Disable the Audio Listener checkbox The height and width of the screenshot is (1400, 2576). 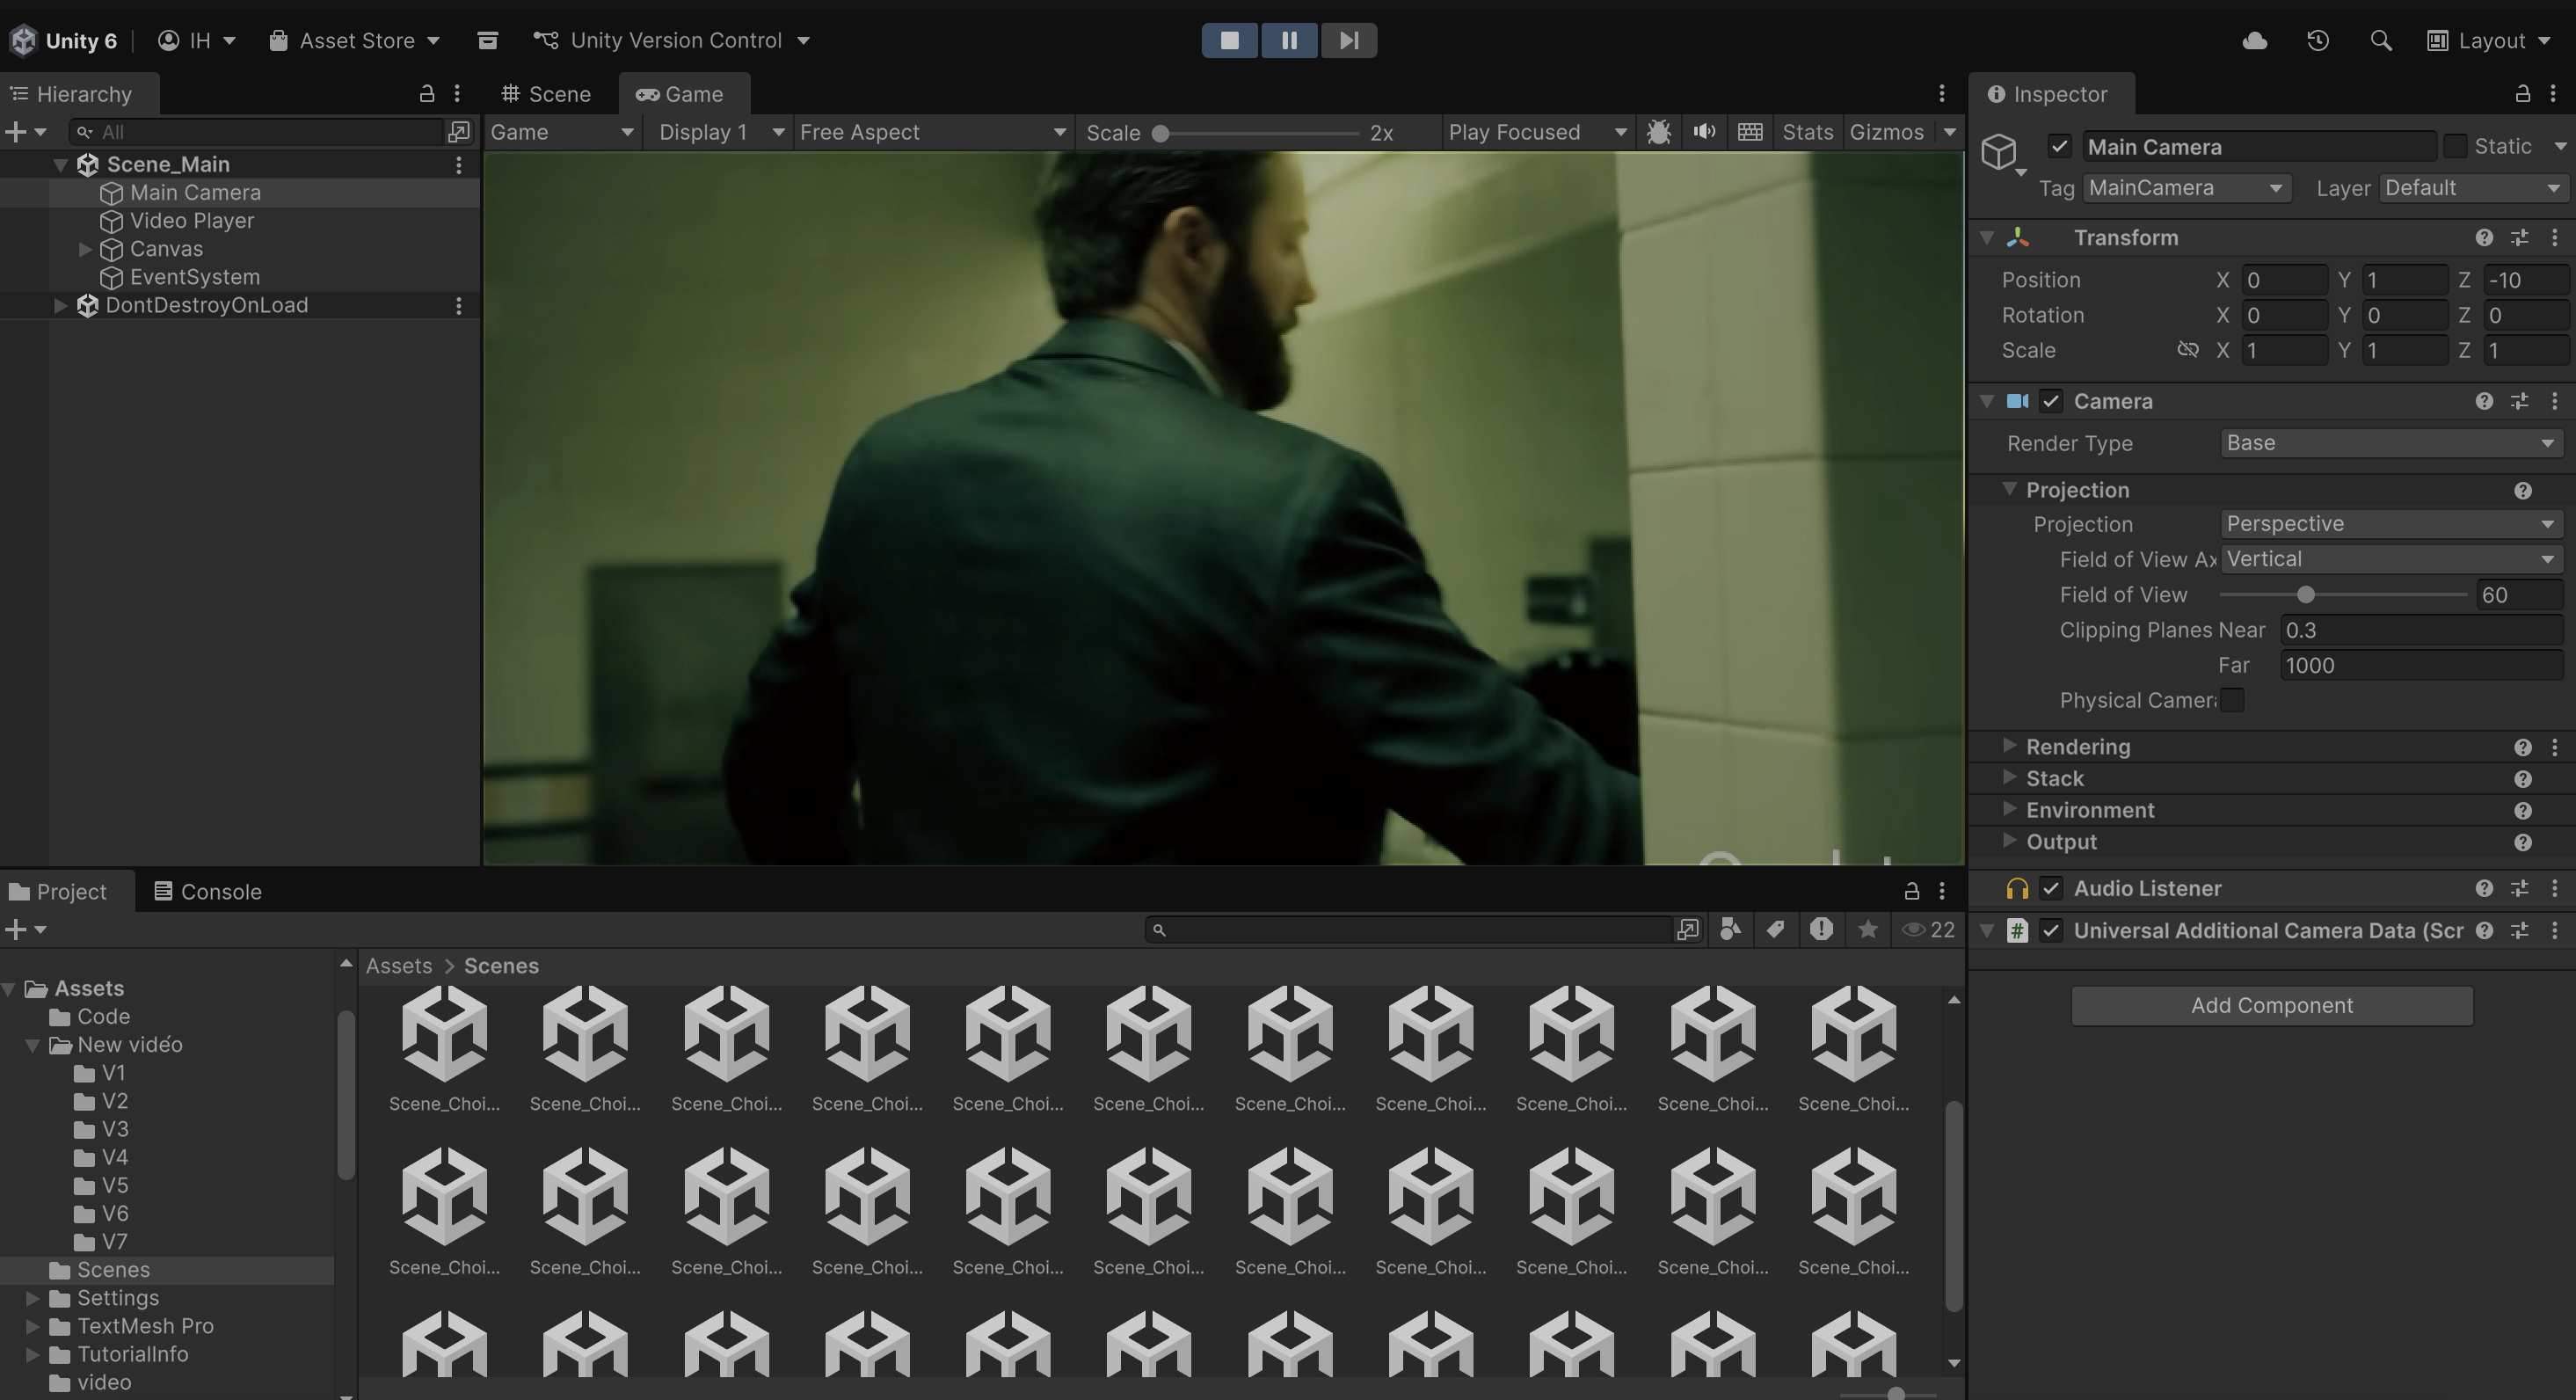[2051, 888]
